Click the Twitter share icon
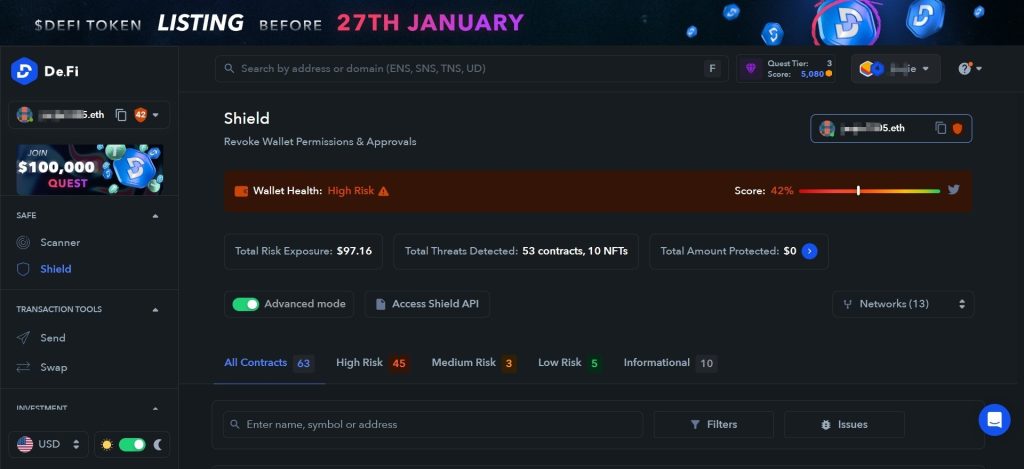1024x469 pixels. (x=954, y=190)
